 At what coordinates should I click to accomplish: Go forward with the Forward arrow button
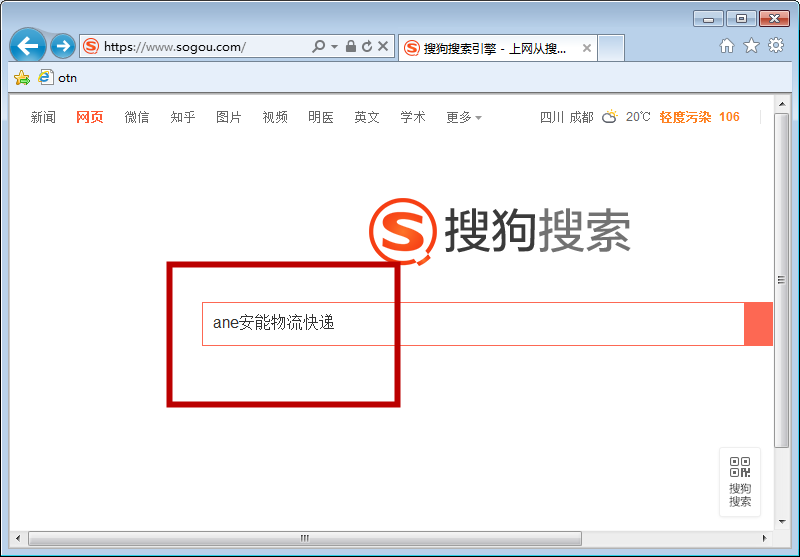[x=63, y=46]
